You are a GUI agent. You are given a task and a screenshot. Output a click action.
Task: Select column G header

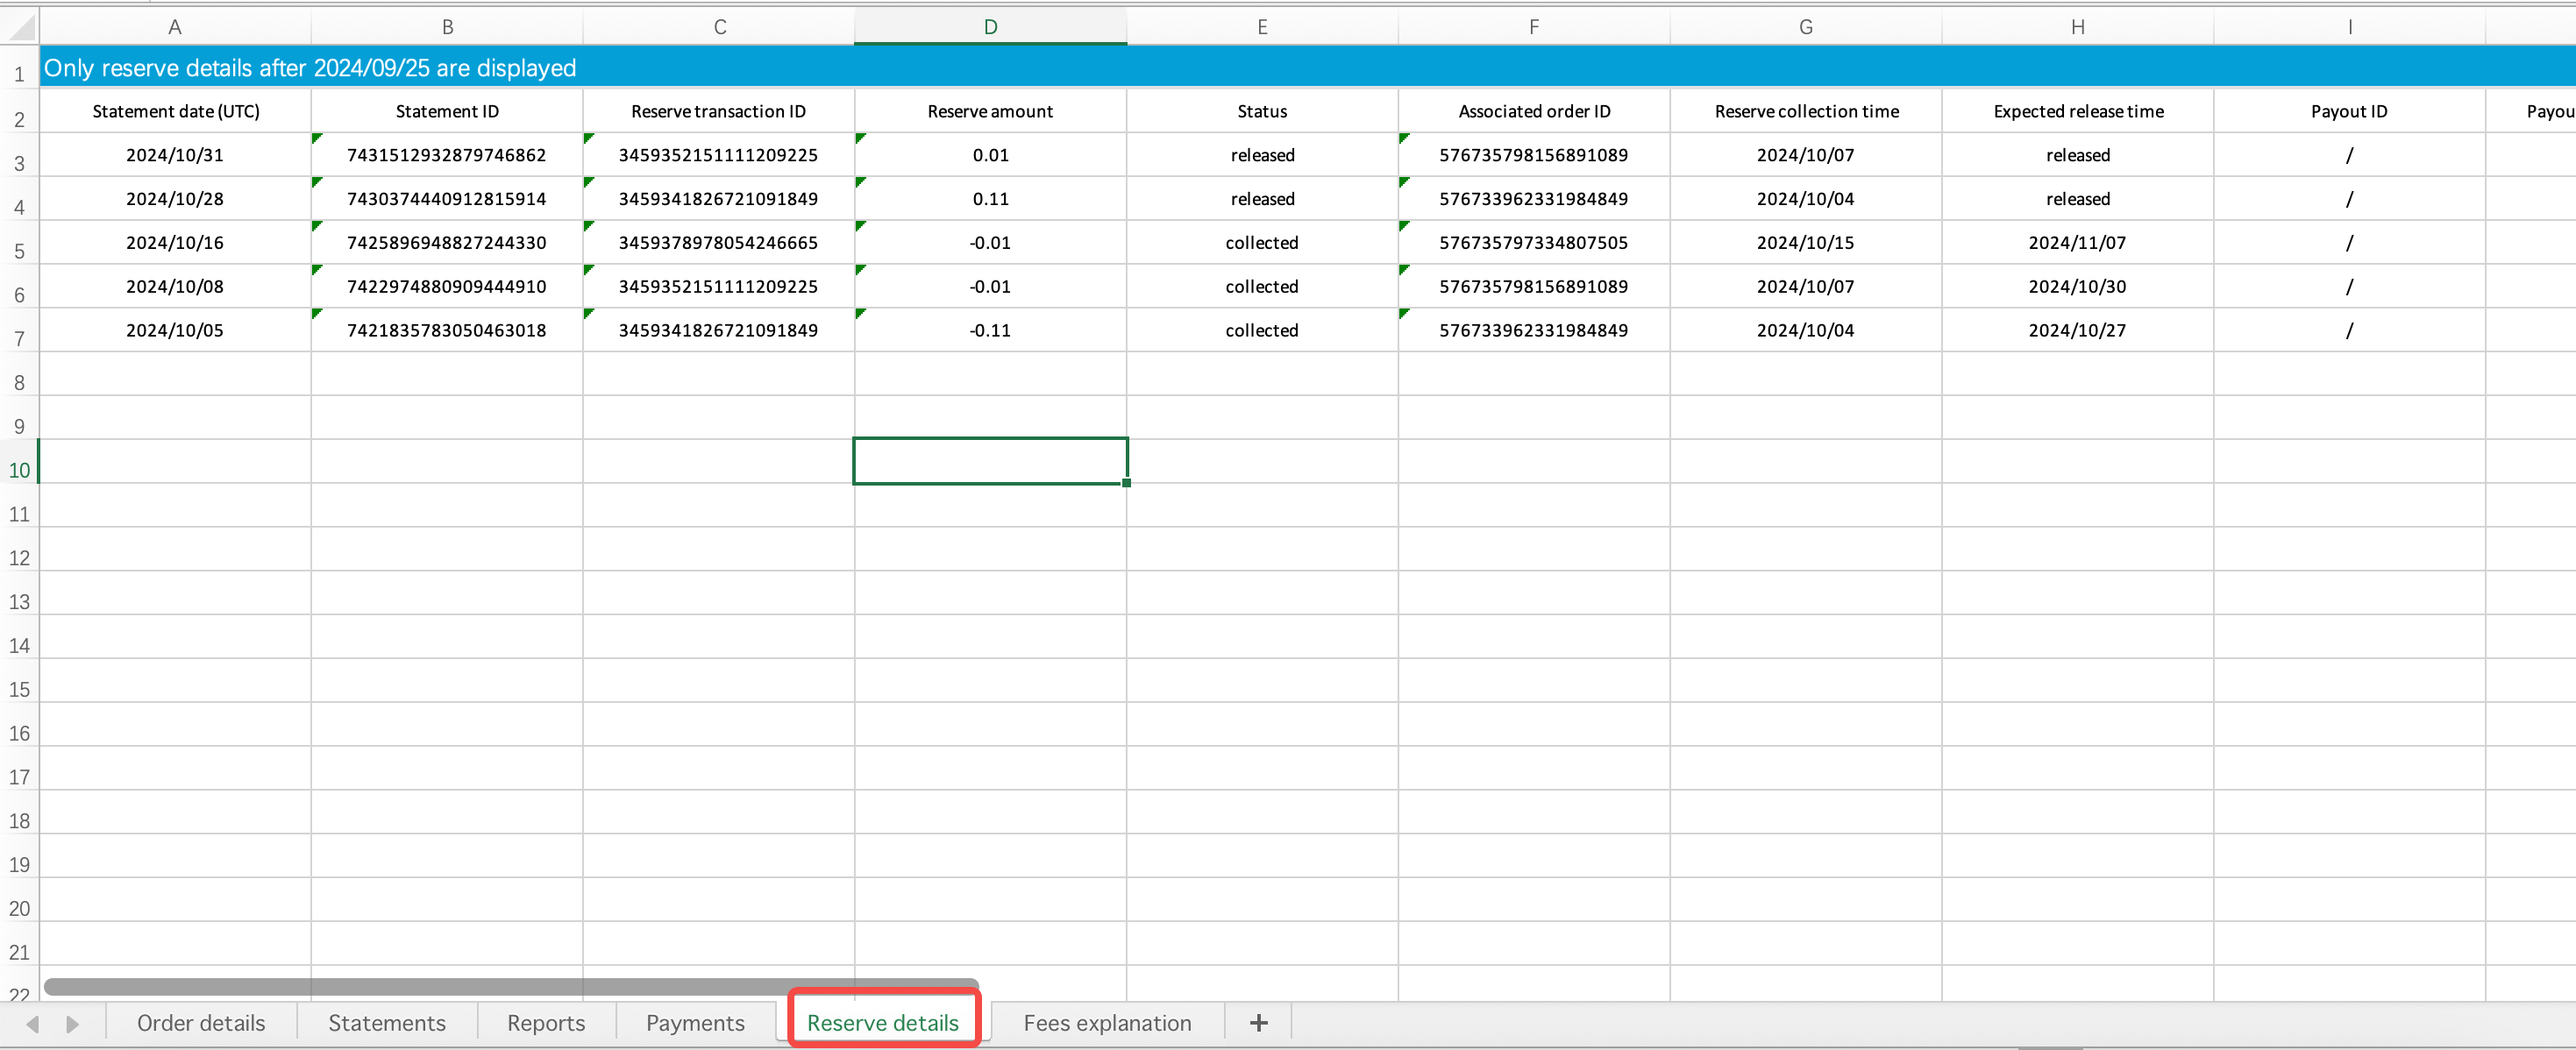1805,27
